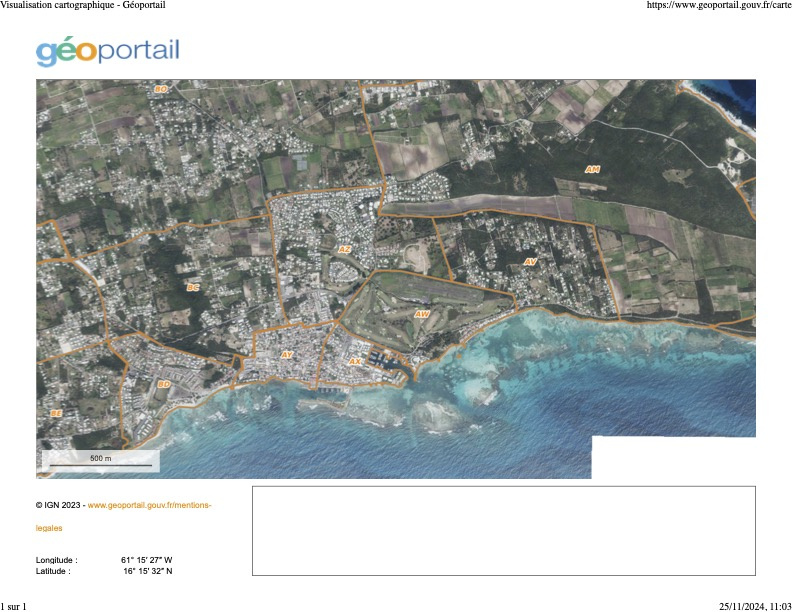792x612 pixels.
Task: Click the Latitude coordinate value
Action: pyautogui.click(x=147, y=571)
